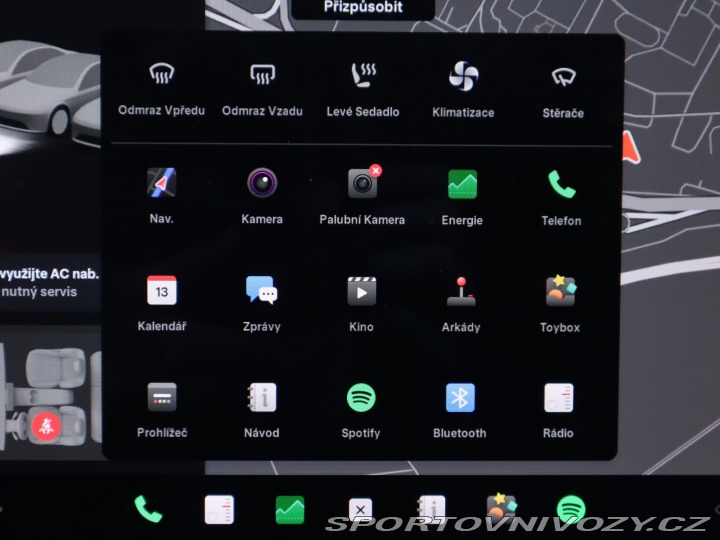
Task: Close the app launcher with the X icon
Action: [x=361, y=509]
